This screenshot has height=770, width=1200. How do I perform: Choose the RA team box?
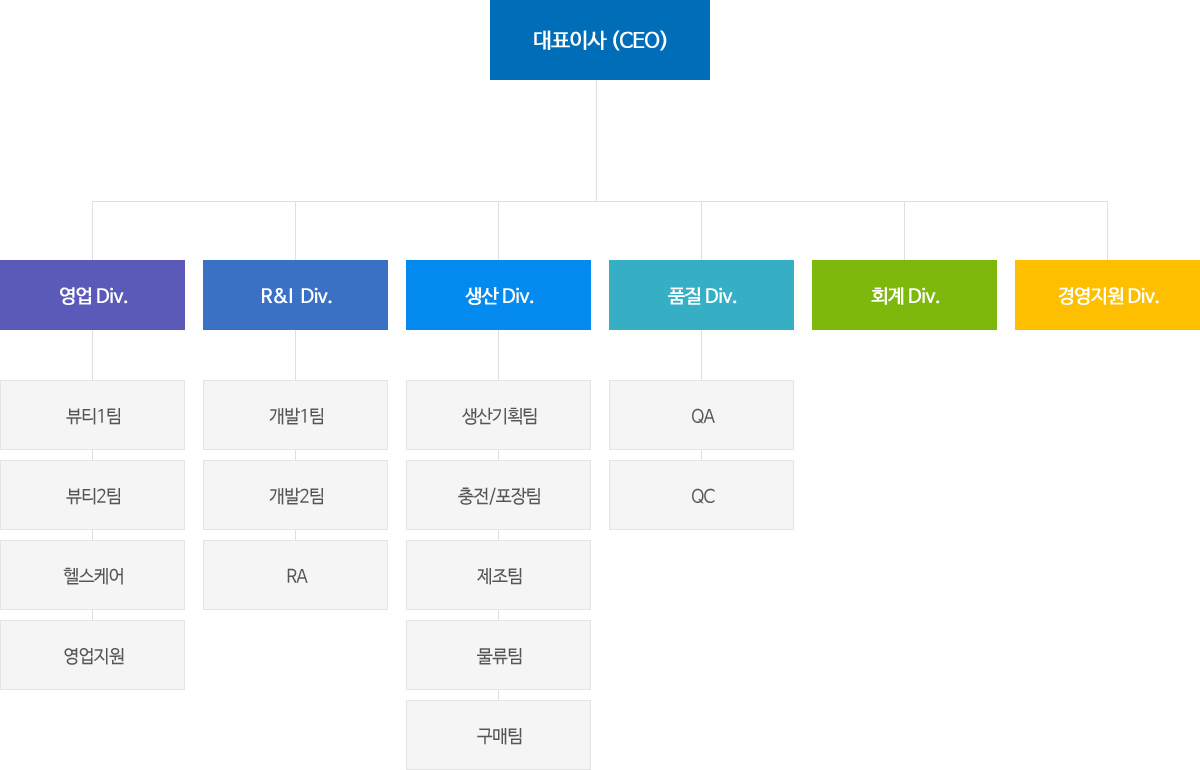[295, 575]
